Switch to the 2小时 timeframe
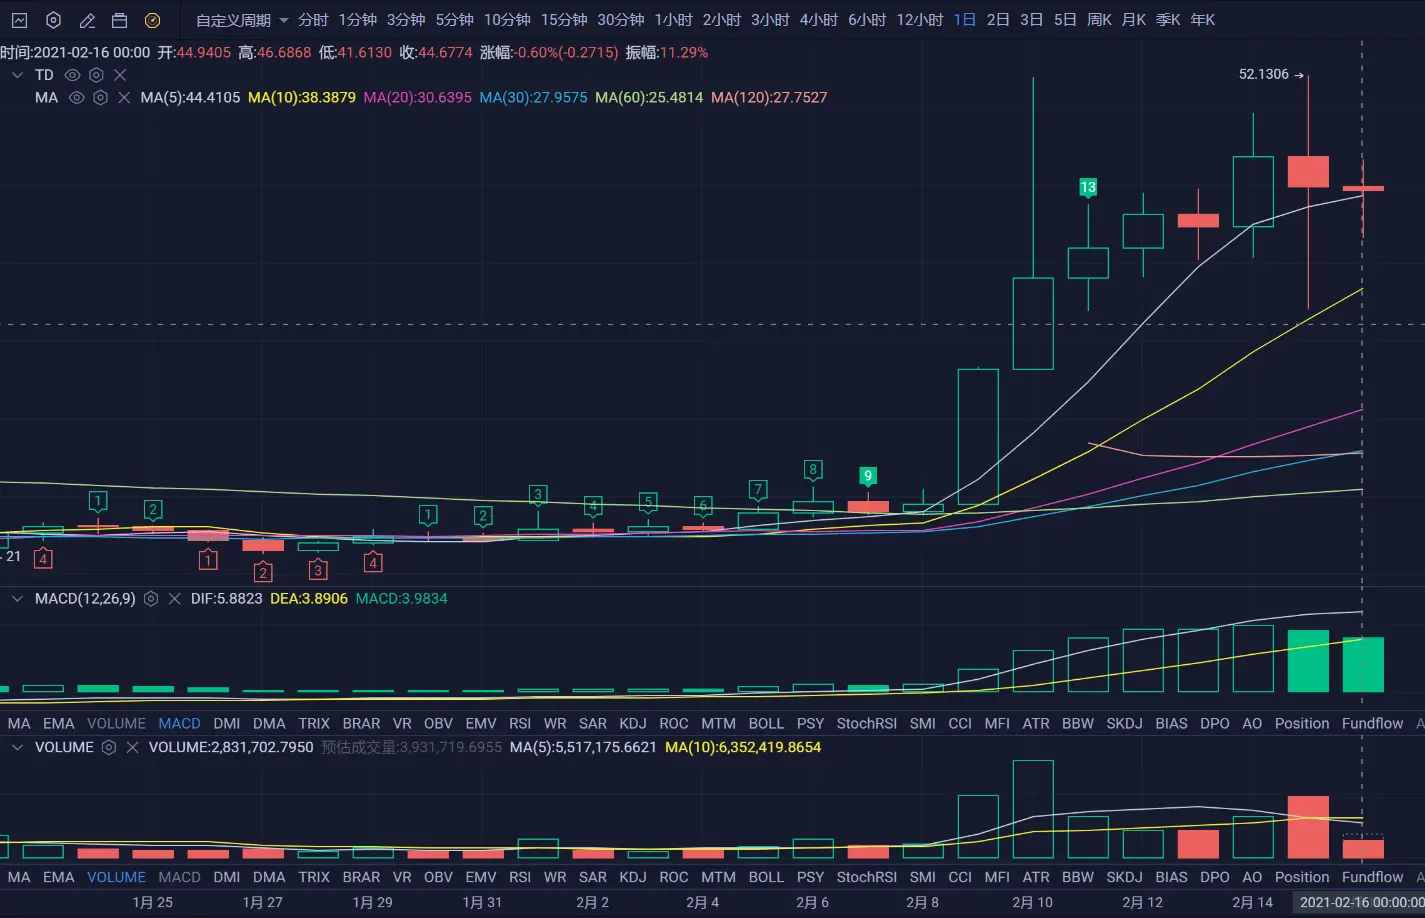1425x918 pixels. 722,20
